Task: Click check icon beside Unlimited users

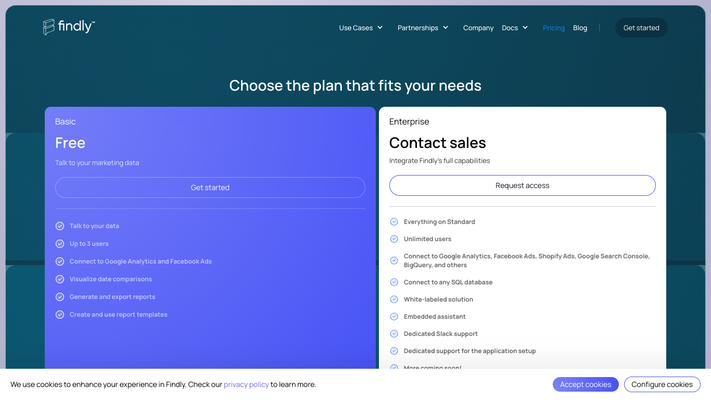Action: click(394, 239)
